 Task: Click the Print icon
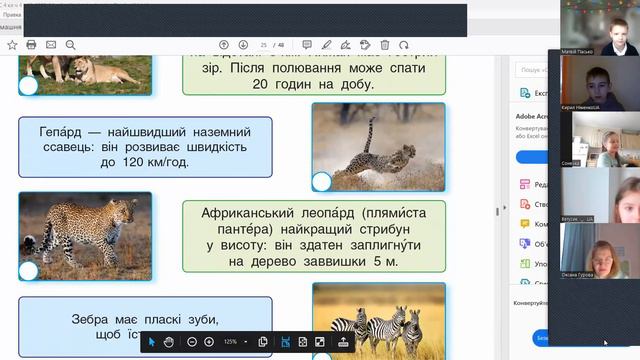tap(31, 45)
